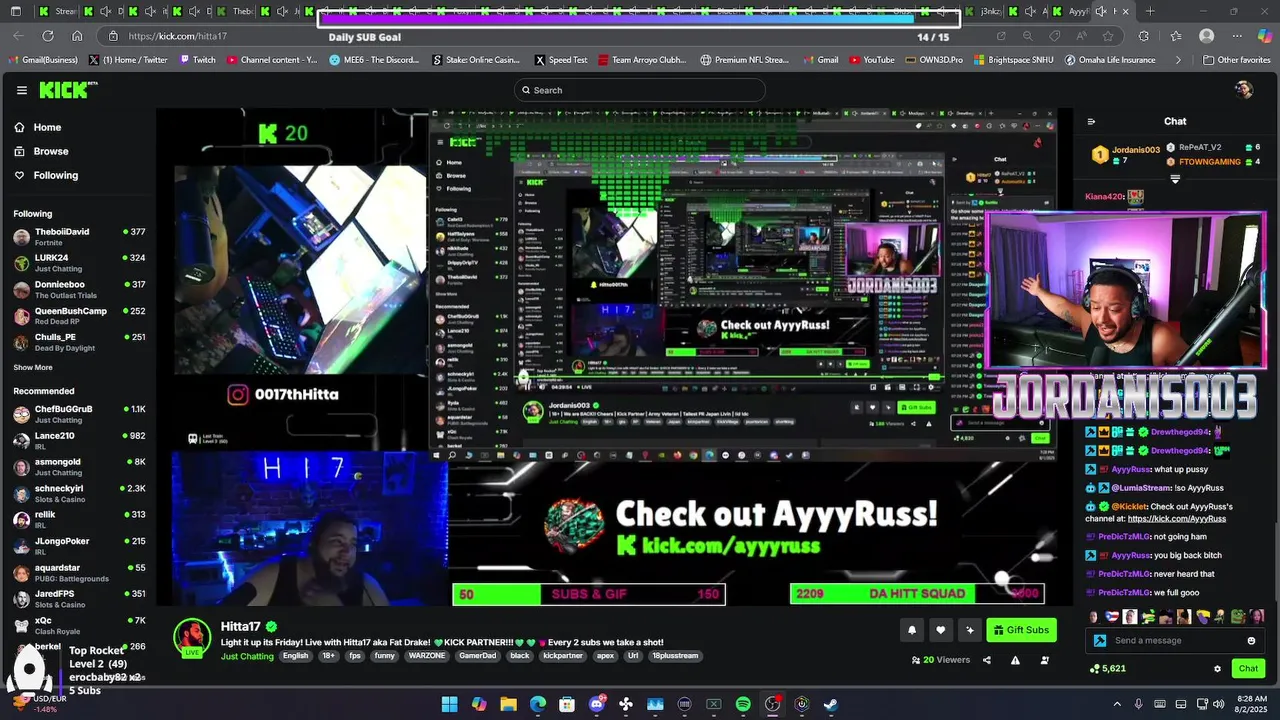Expand the gift sub leaderboard
The width and height of the screenshot is (1280, 720).
pyautogui.click(x=1175, y=180)
